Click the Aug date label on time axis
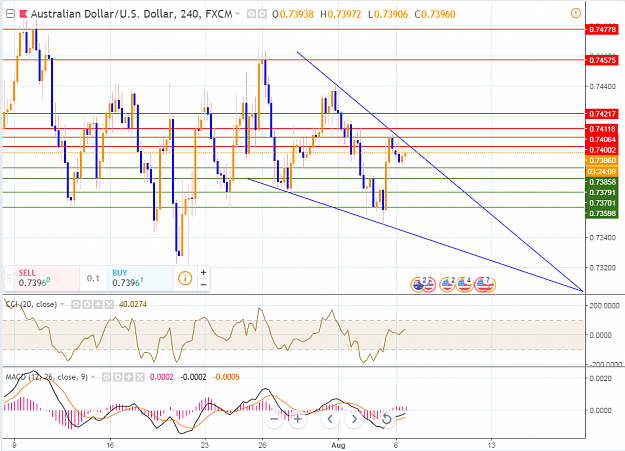Viewport: 625px width, 451px height. pyautogui.click(x=338, y=445)
